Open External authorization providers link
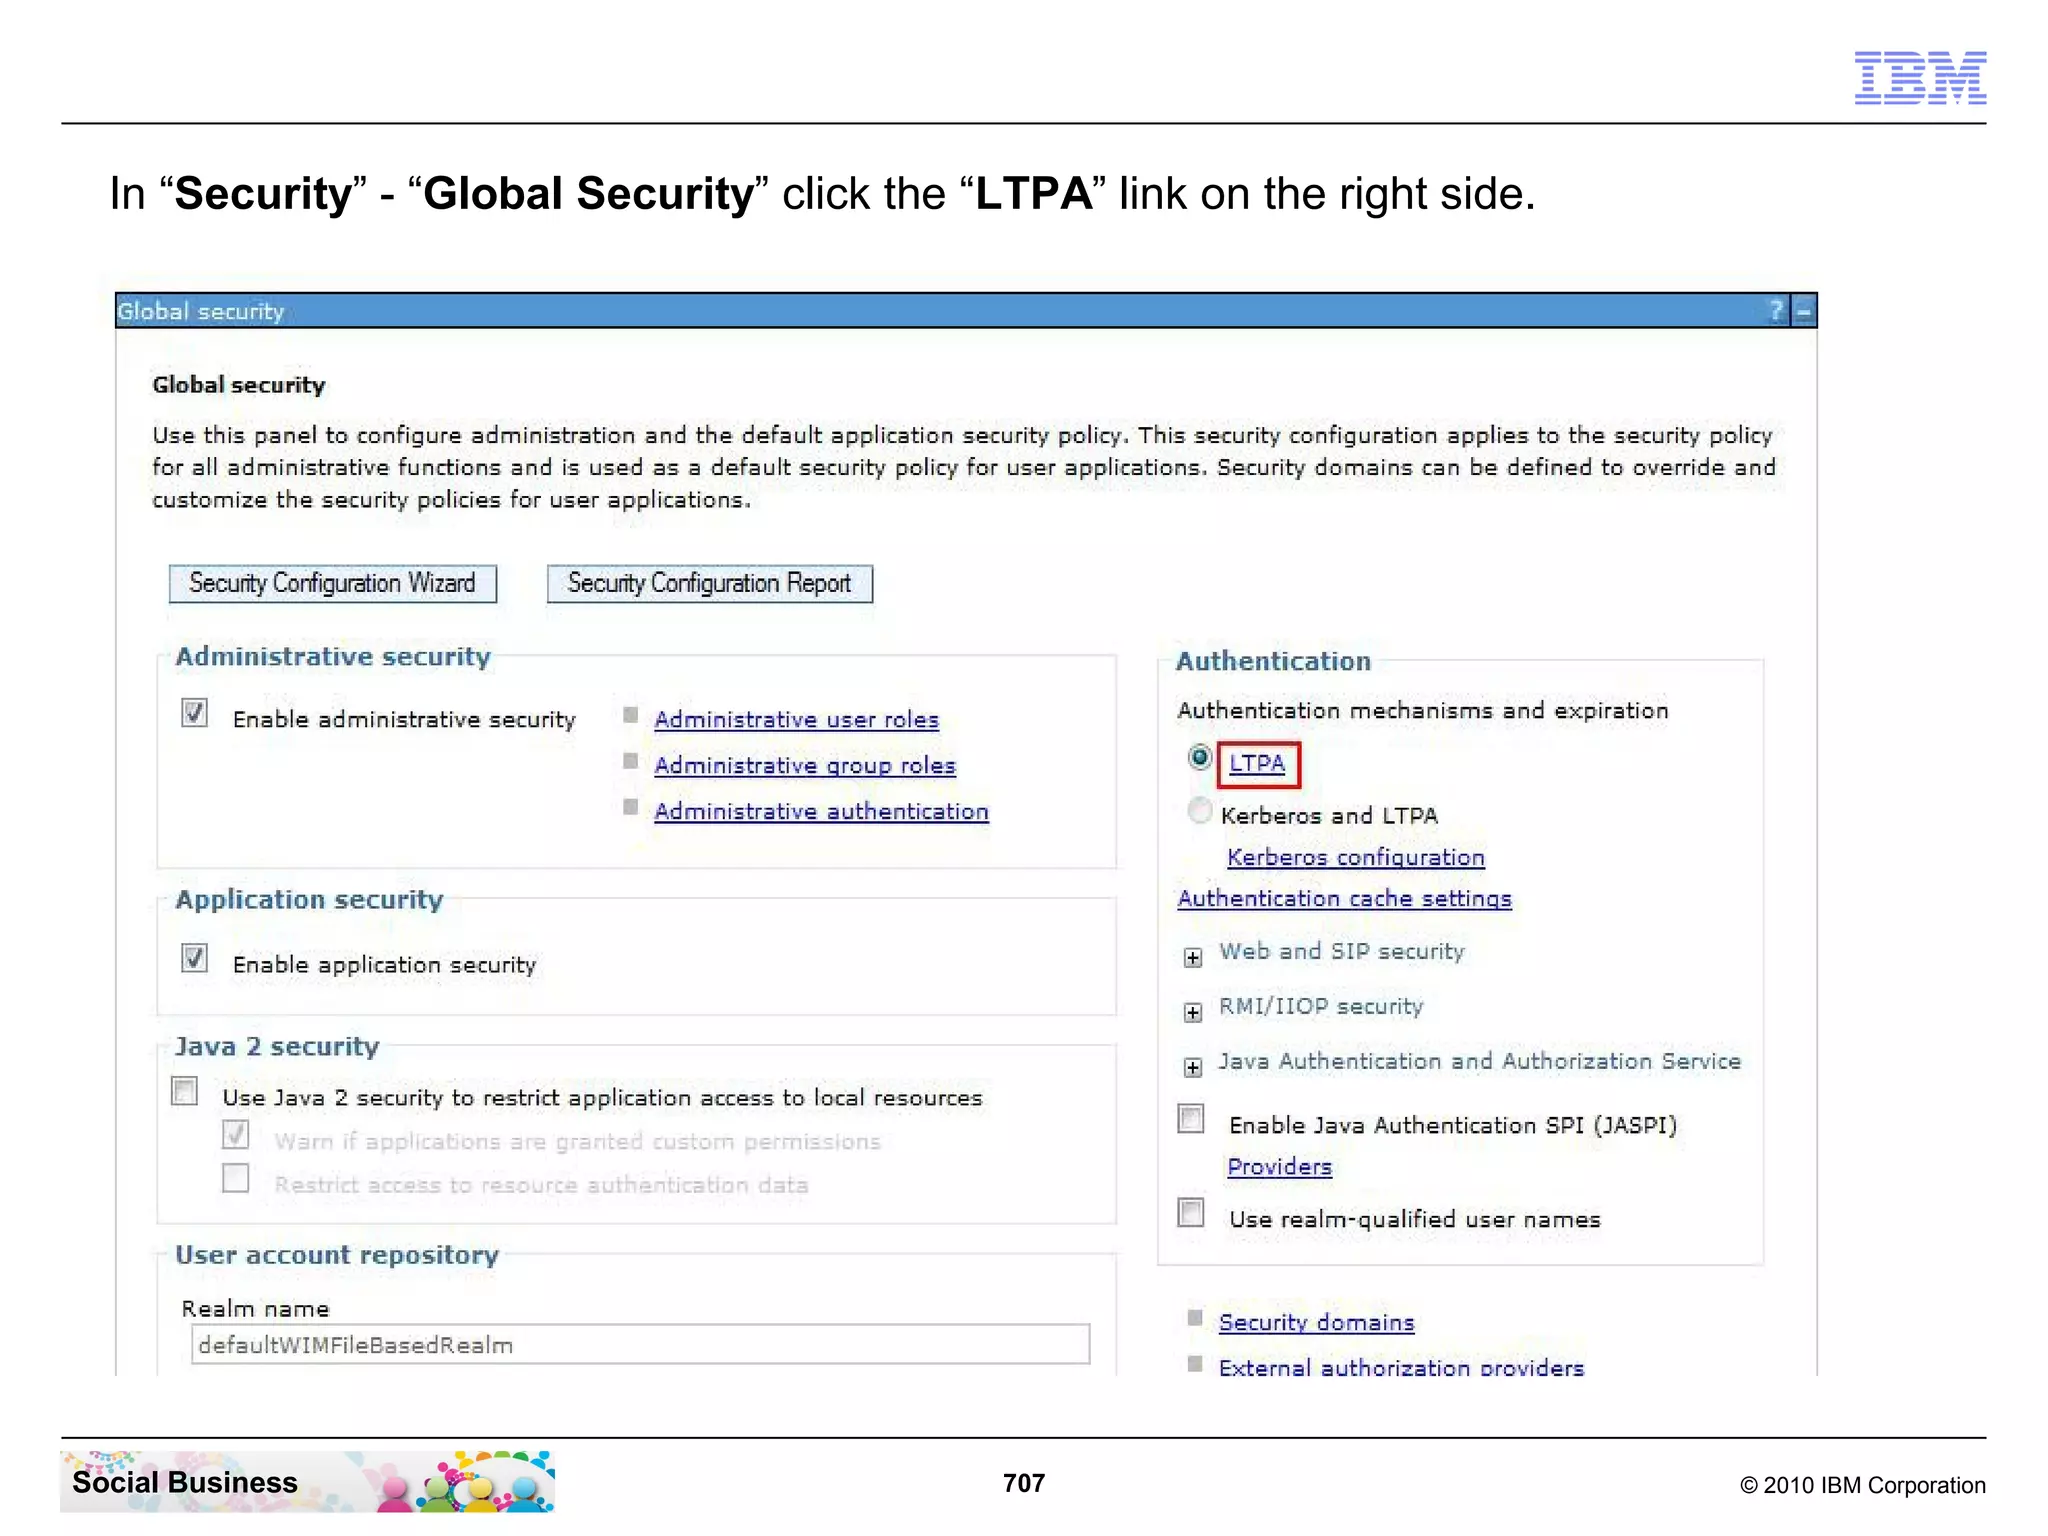The height and width of the screenshot is (1536, 2048). [x=1402, y=1368]
